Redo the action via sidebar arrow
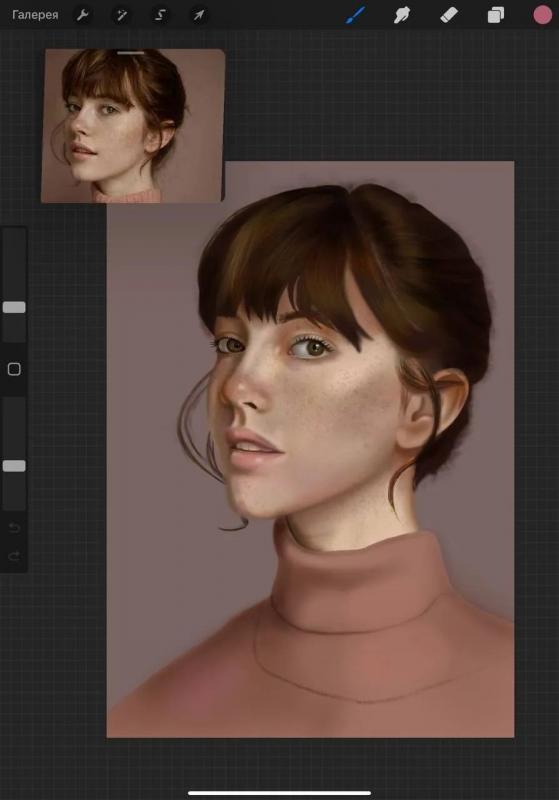The image size is (559, 800). [x=14, y=556]
